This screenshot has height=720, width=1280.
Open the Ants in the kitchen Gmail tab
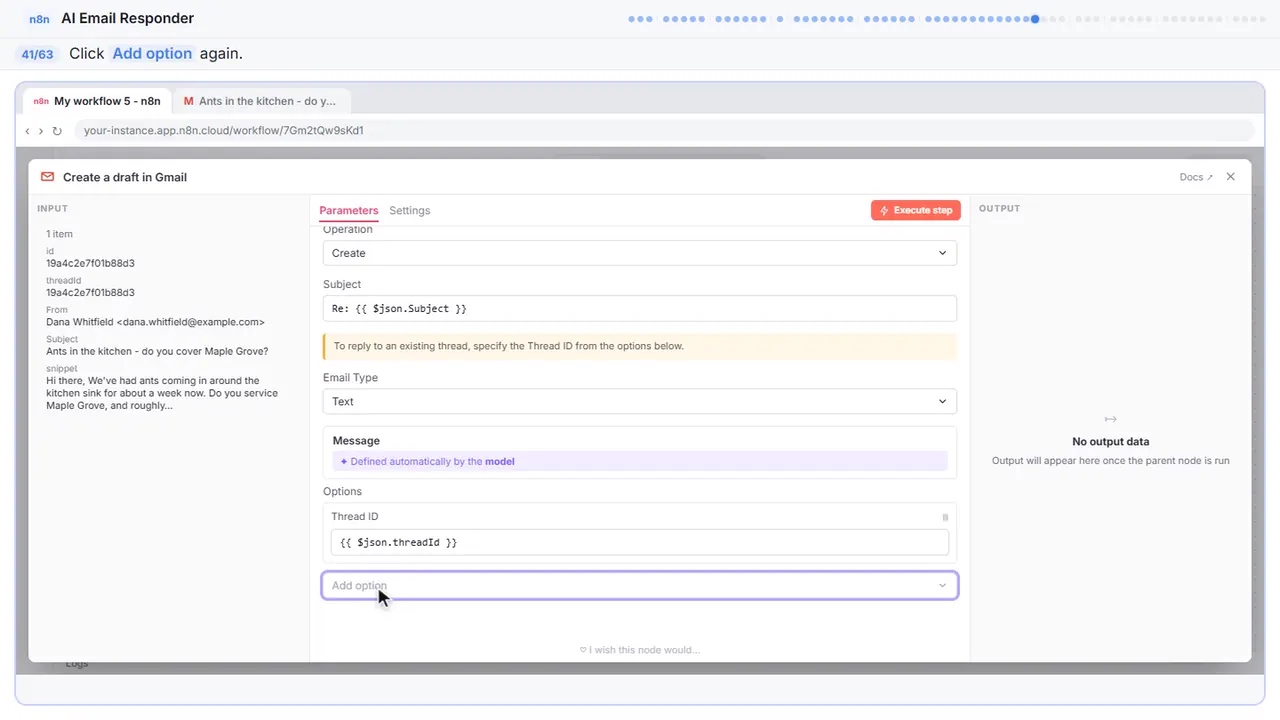click(261, 101)
